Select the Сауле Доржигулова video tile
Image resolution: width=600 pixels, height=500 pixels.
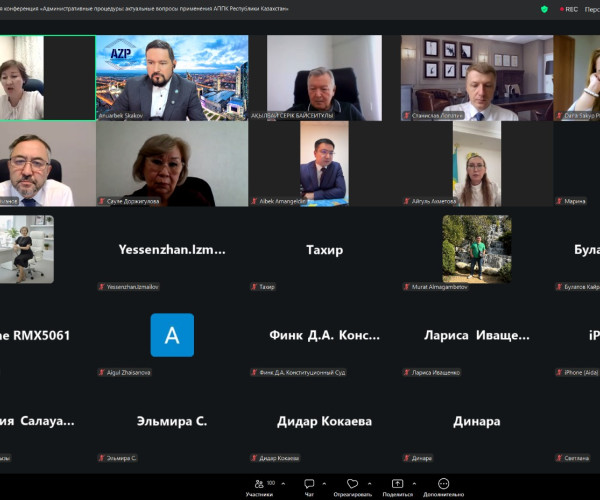pyautogui.click(x=172, y=164)
